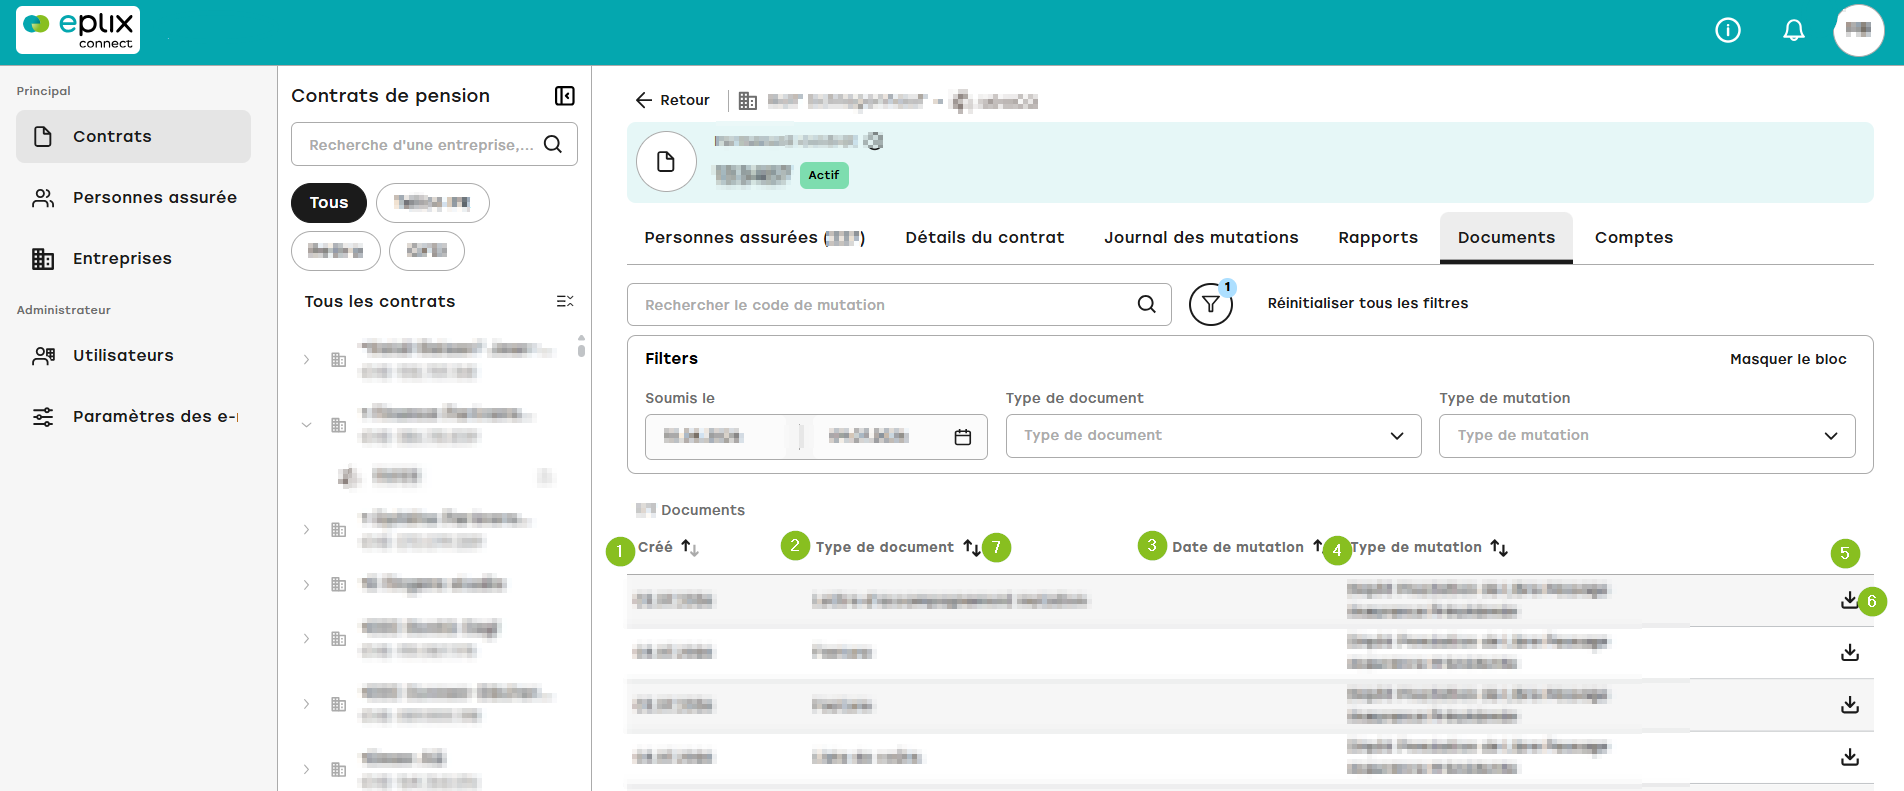Click the Soumis le date range field
The width and height of the screenshot is (1904, 791).
tap(816, 437)
